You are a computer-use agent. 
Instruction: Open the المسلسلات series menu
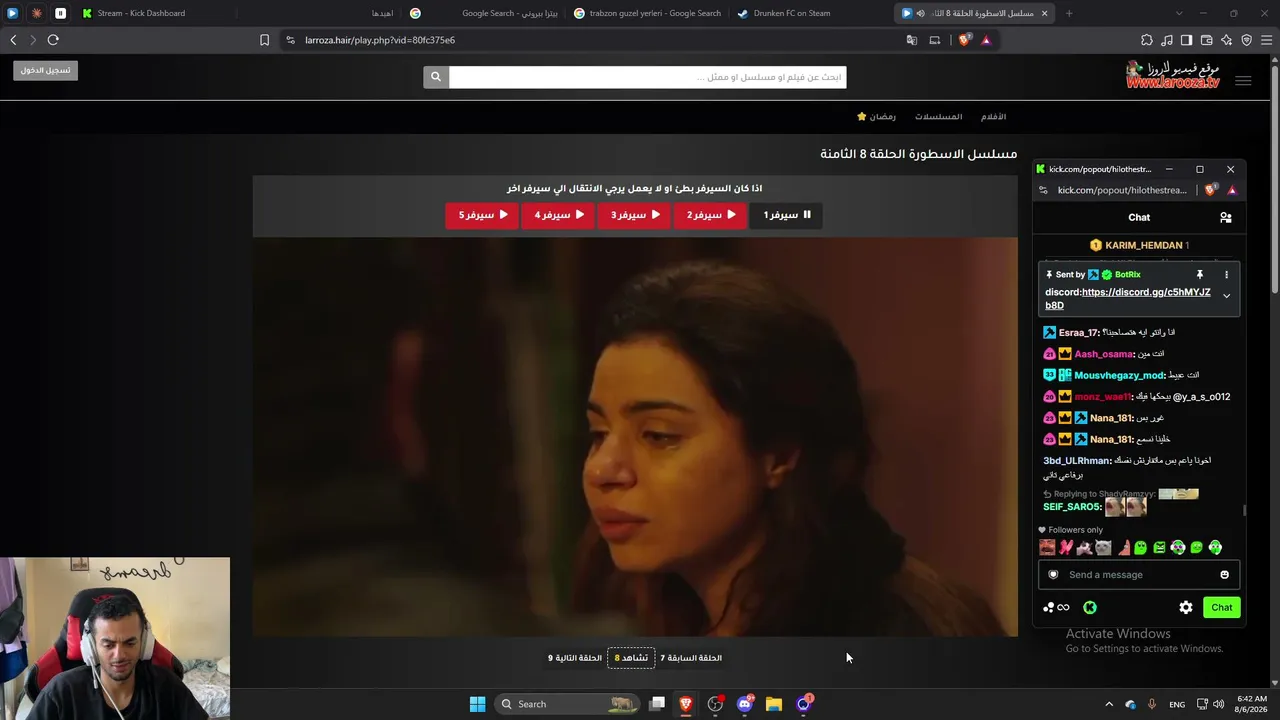[938, 117]
